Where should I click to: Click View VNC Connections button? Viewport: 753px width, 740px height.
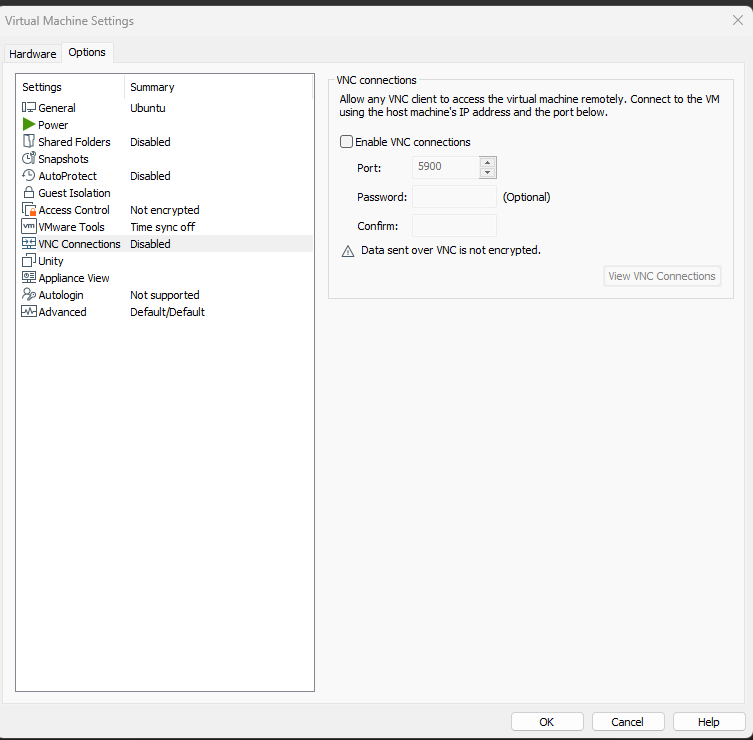click(x=662, y=276)
